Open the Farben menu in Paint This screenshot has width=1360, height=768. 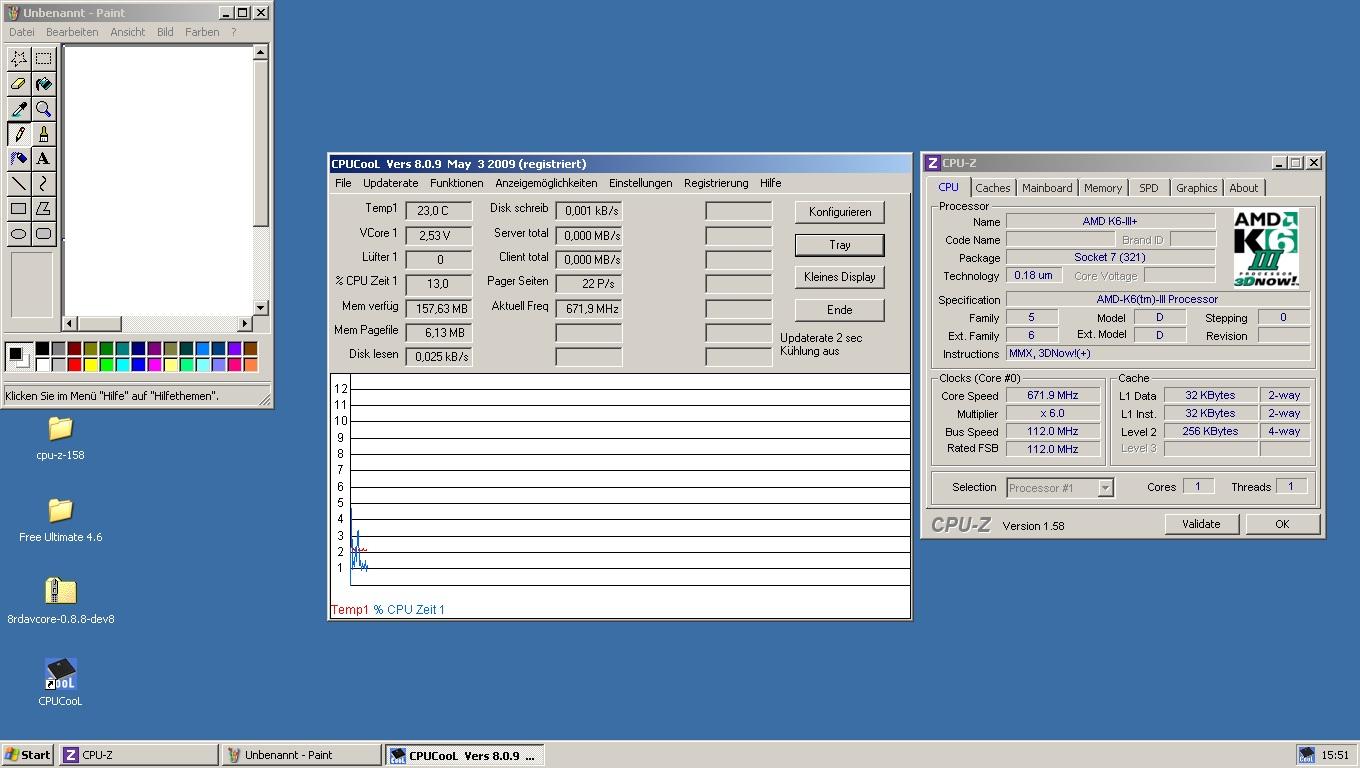(202, 32)
